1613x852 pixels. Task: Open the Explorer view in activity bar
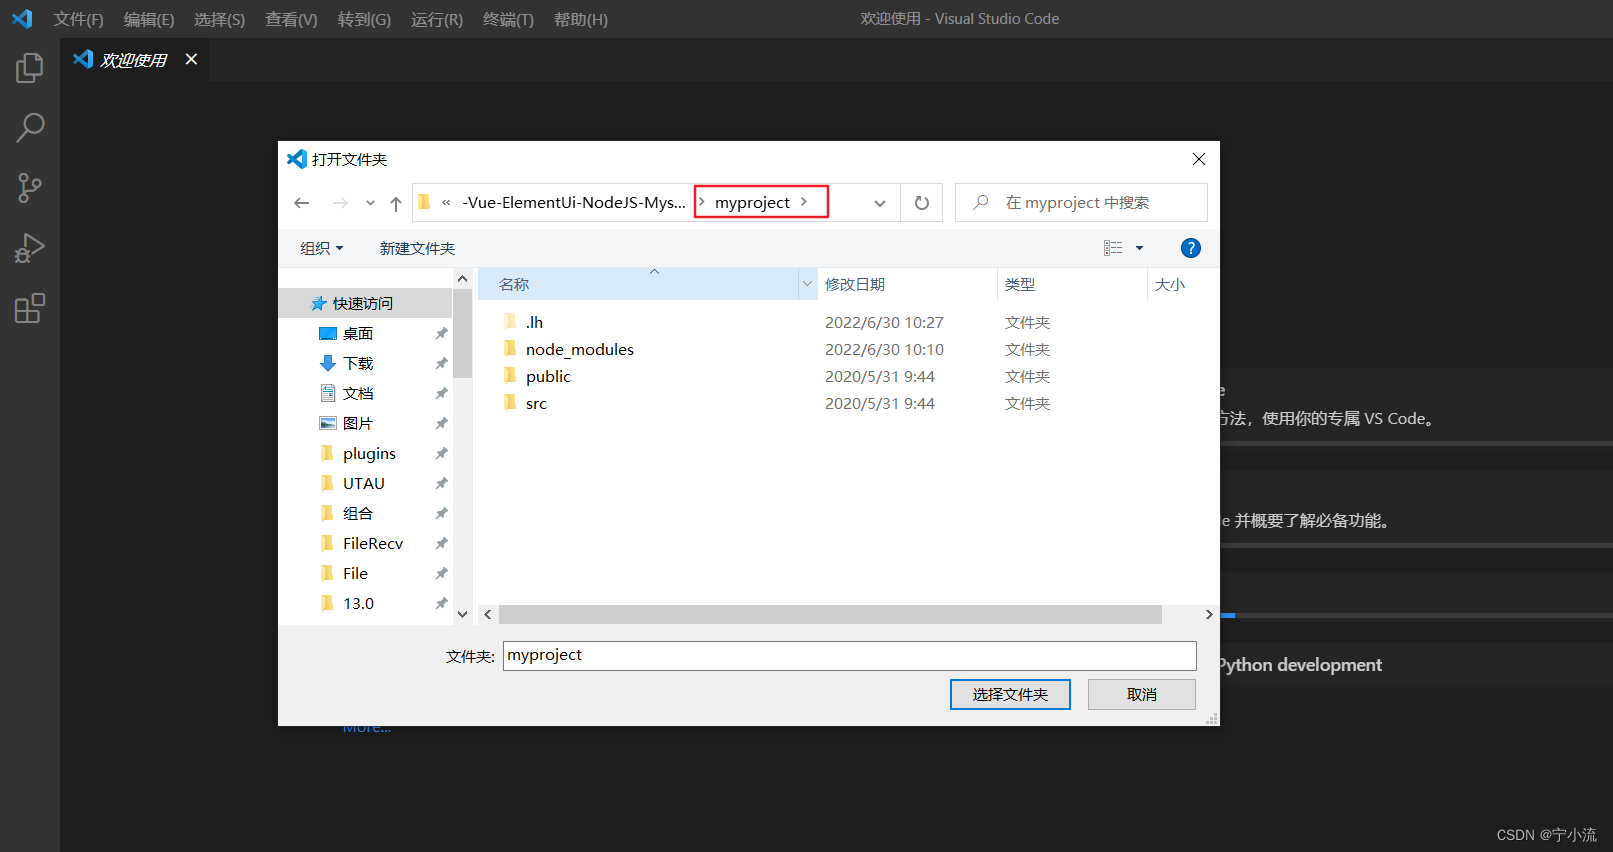[x=30, y=68]
